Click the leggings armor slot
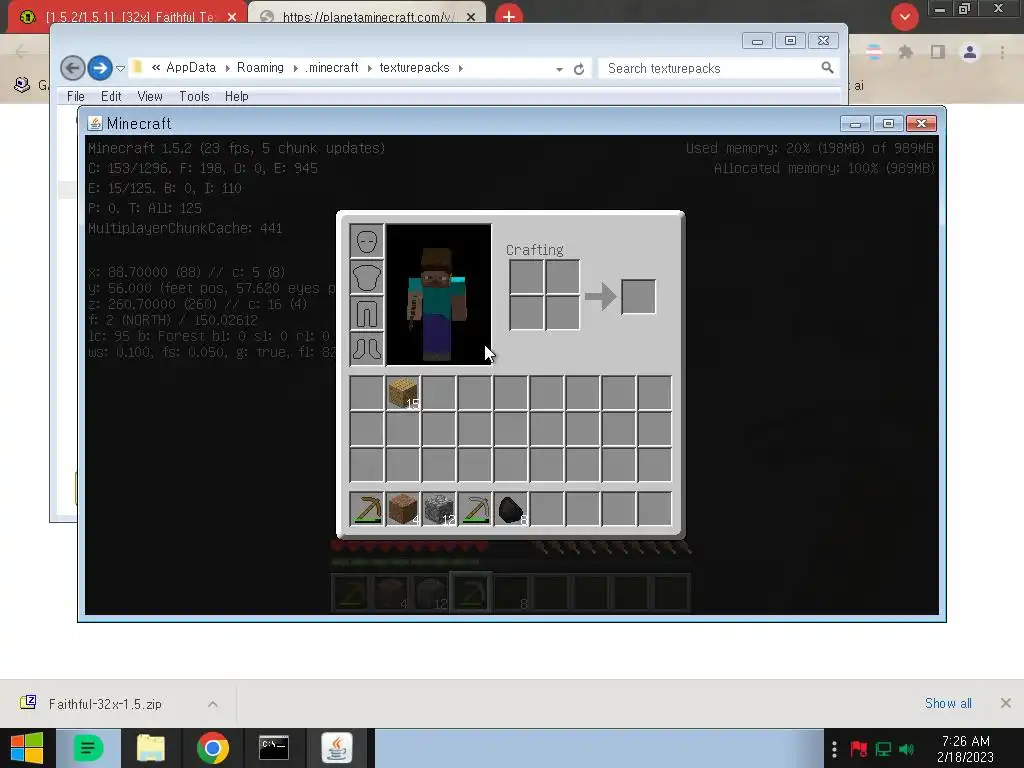This screenshot has width=1024, height=768. pos(366,313)
